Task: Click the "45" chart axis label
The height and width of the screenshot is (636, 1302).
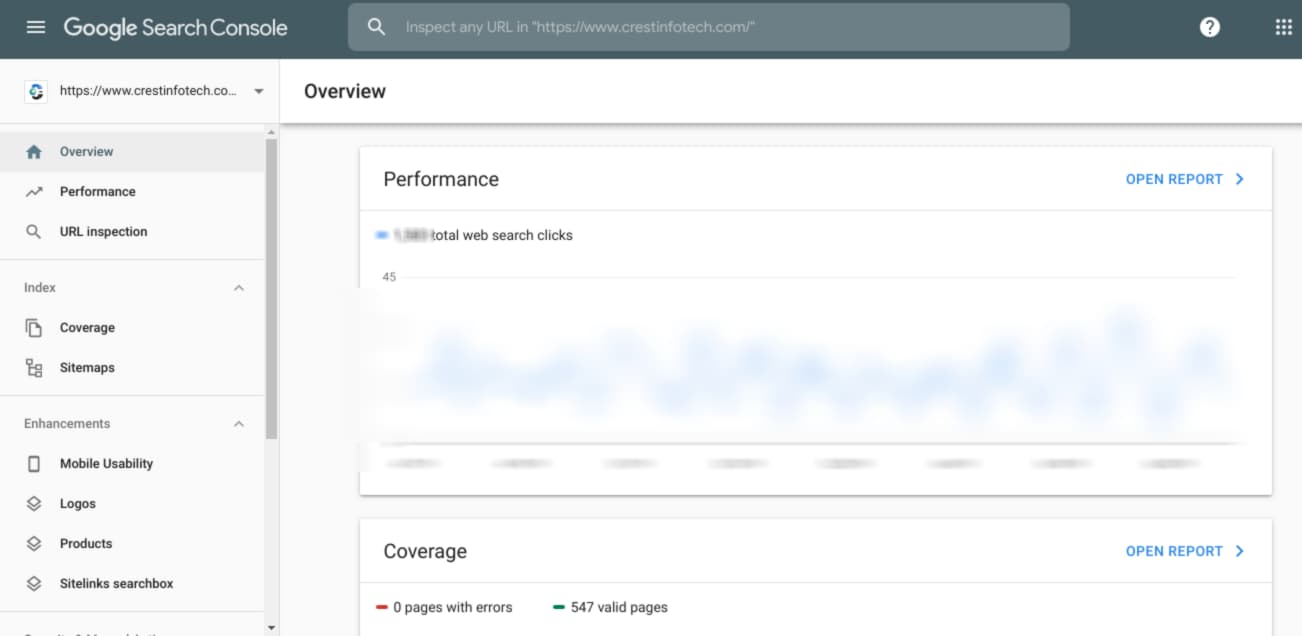Action: [389, 277]
